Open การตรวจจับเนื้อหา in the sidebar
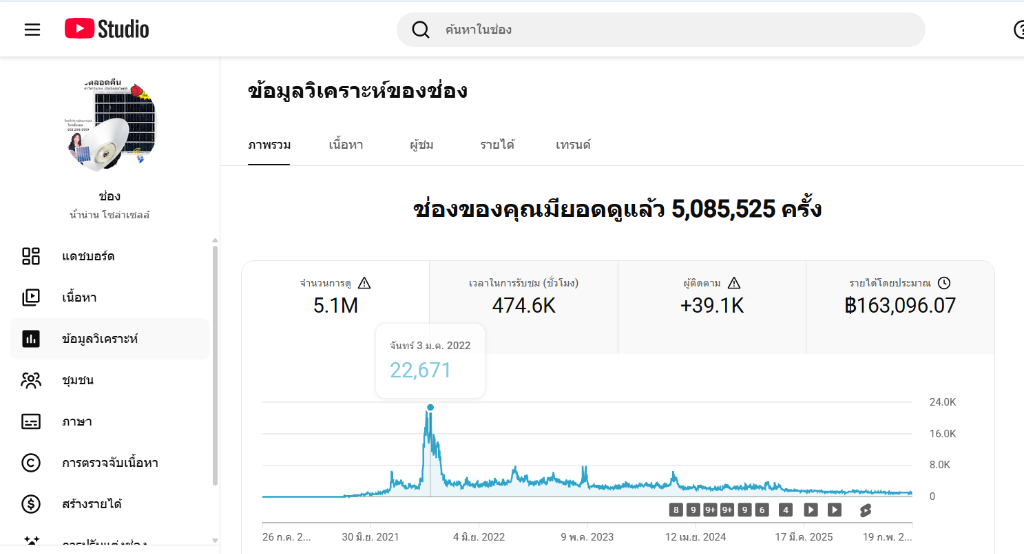 coord(110,463)
